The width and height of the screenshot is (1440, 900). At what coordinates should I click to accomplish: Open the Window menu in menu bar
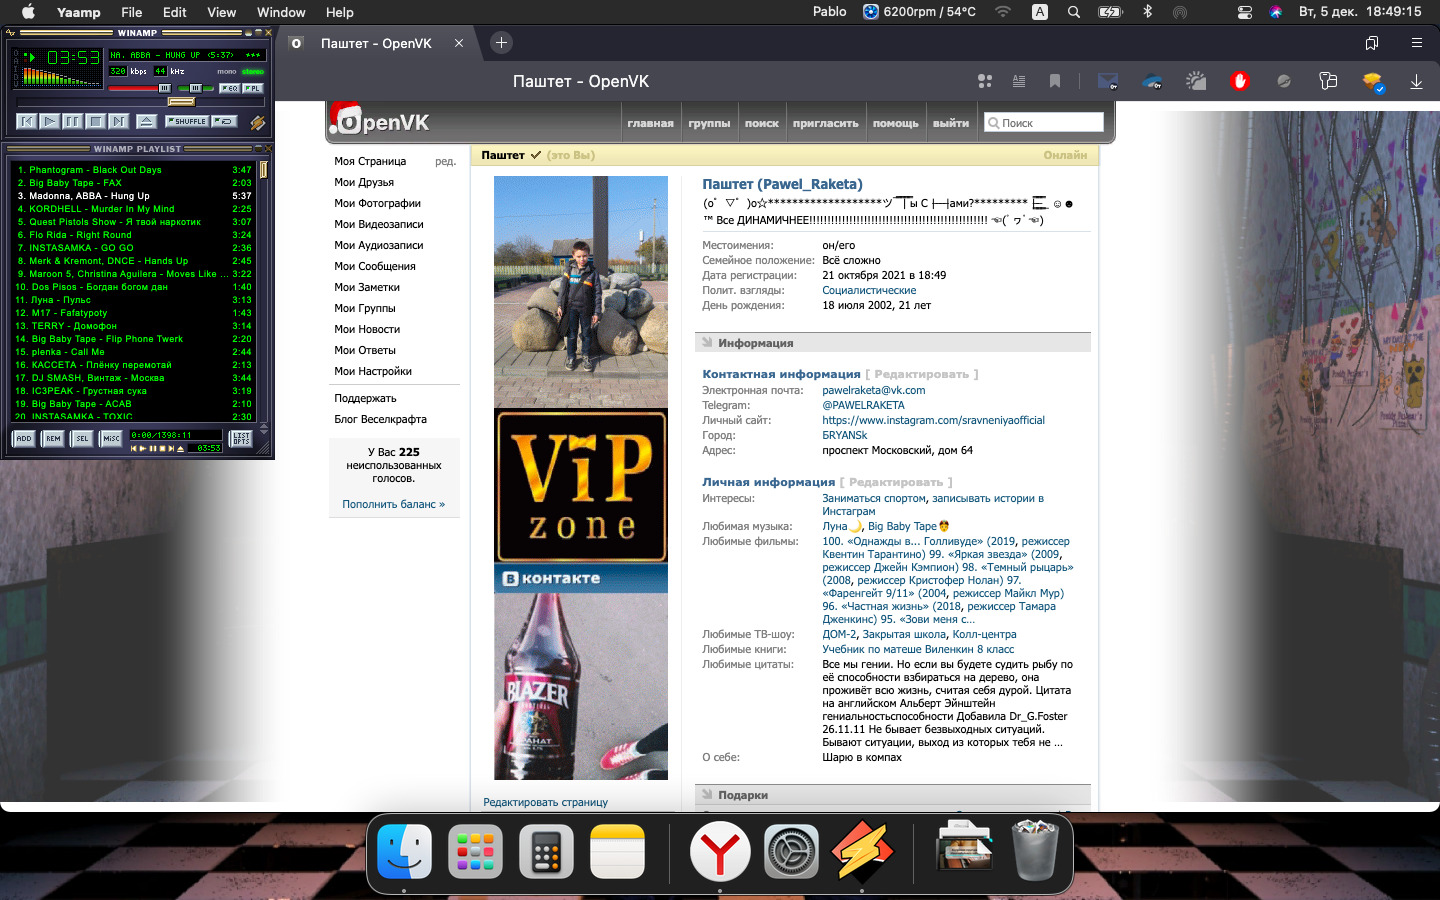click(281, 12)
